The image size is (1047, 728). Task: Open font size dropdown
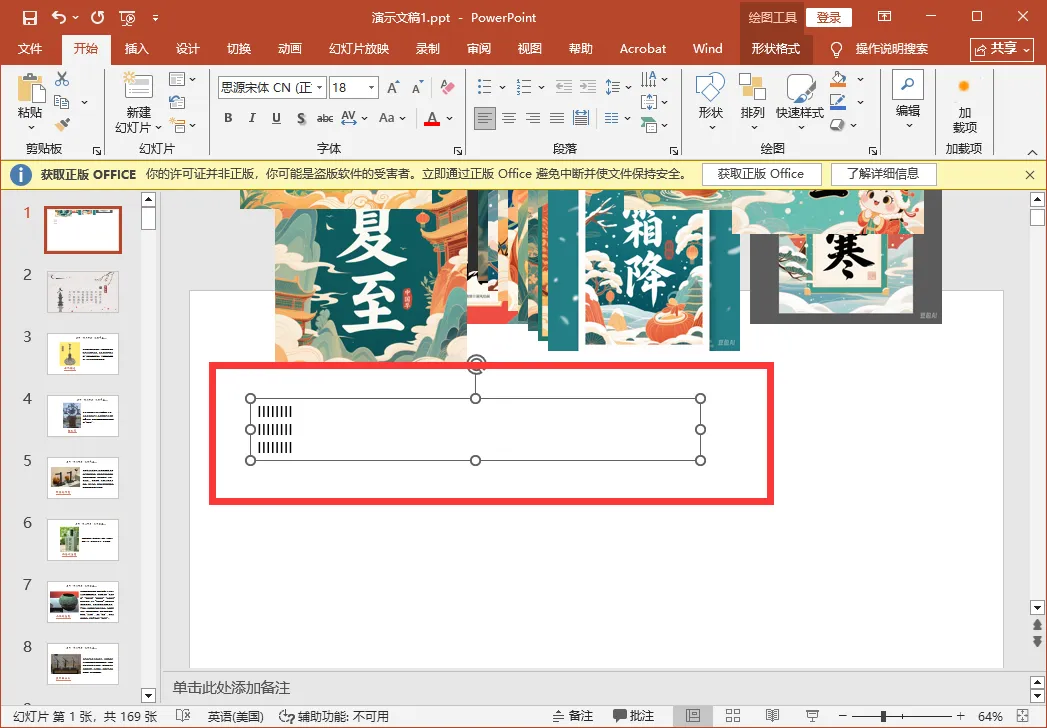(371, 87)
